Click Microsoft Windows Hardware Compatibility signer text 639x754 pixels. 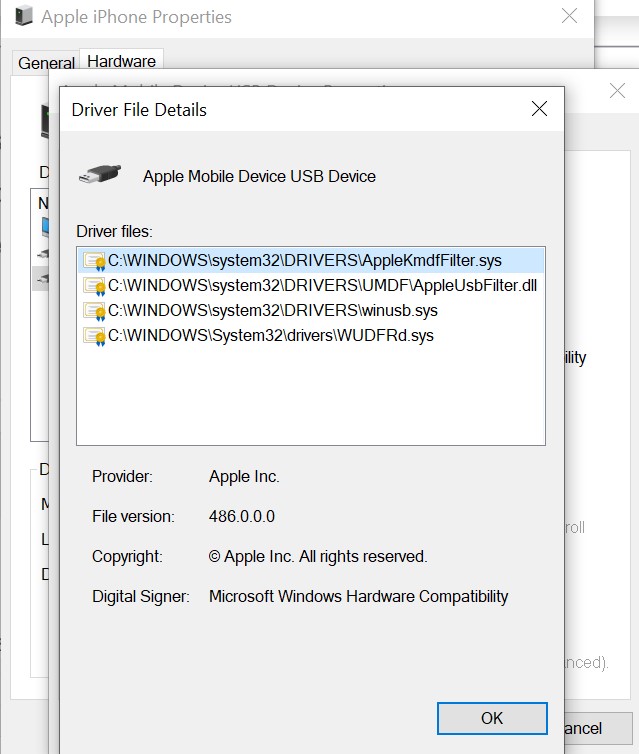(358, 596)
